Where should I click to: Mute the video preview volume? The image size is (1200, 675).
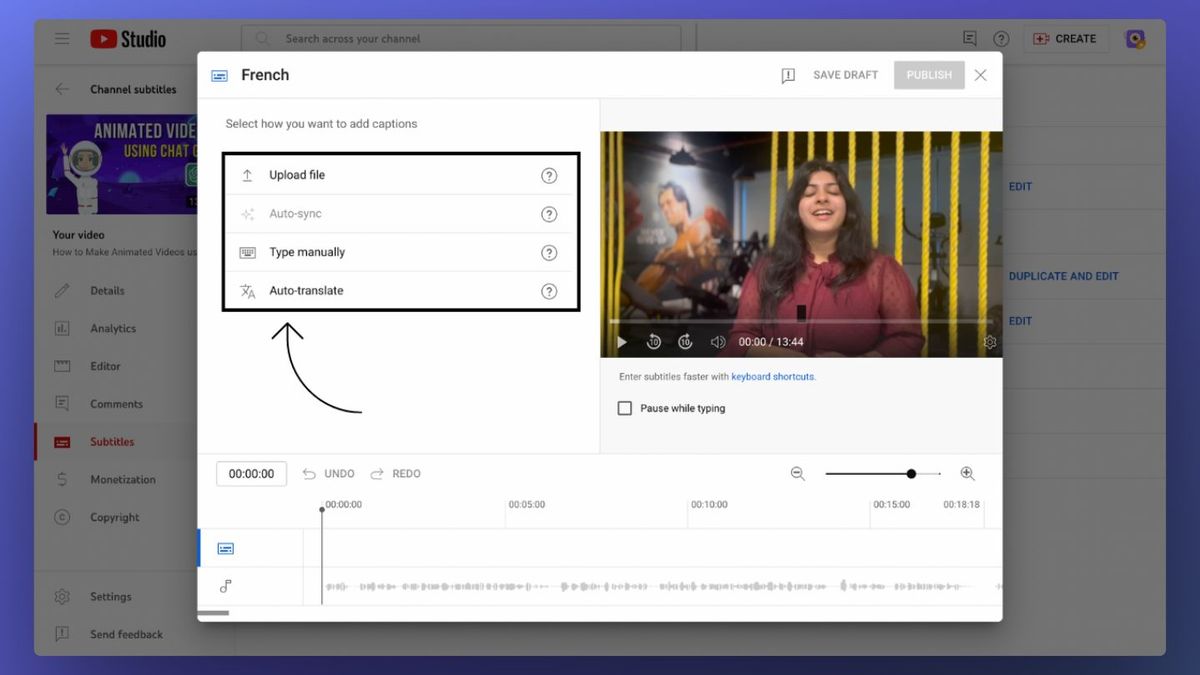pos(717,342)
